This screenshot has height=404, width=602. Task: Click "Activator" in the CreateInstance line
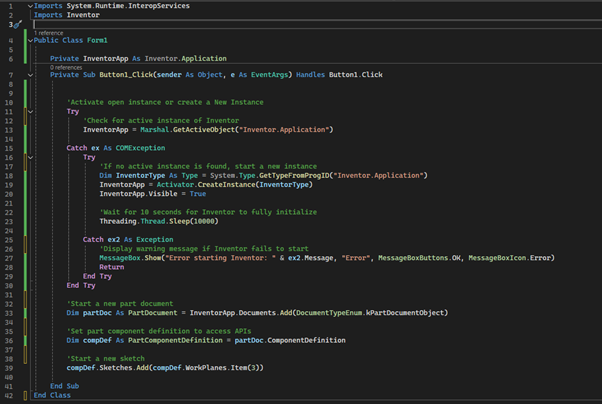coord(175,185)
